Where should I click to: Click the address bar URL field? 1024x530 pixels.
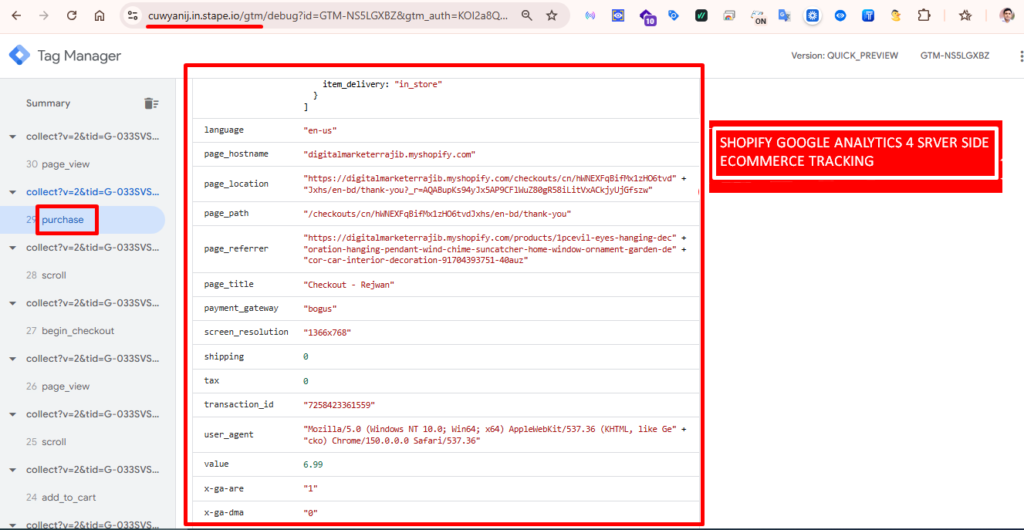[x=328, y=16]
